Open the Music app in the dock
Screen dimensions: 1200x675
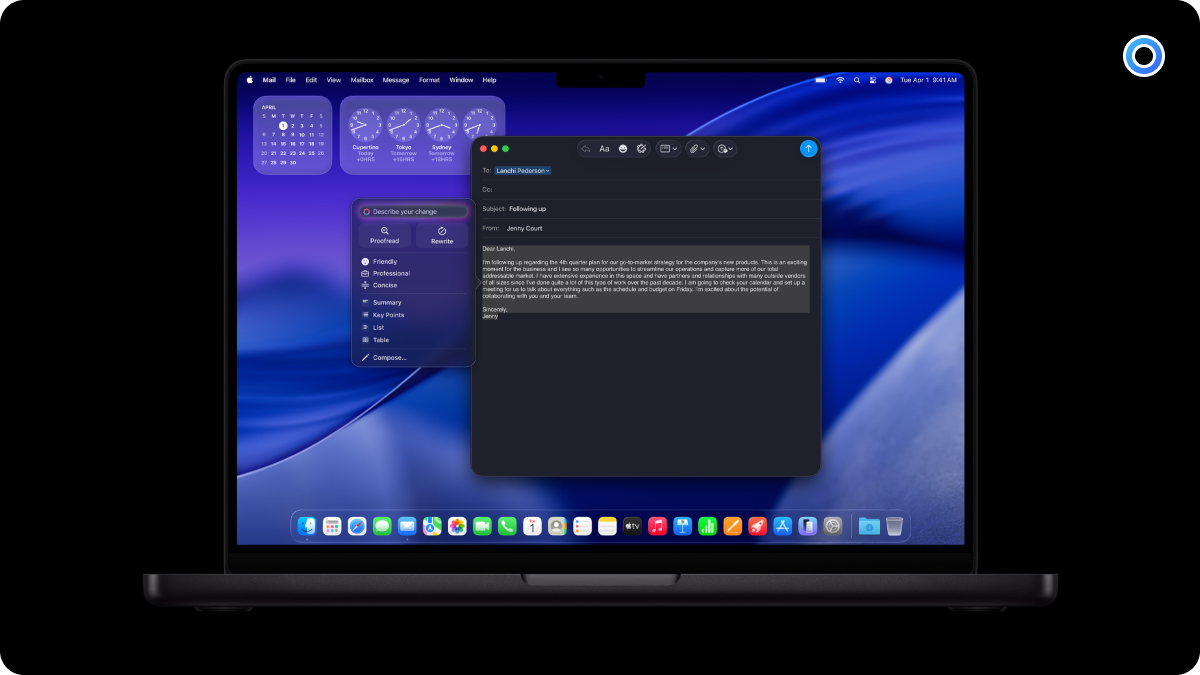click(657, 526)
